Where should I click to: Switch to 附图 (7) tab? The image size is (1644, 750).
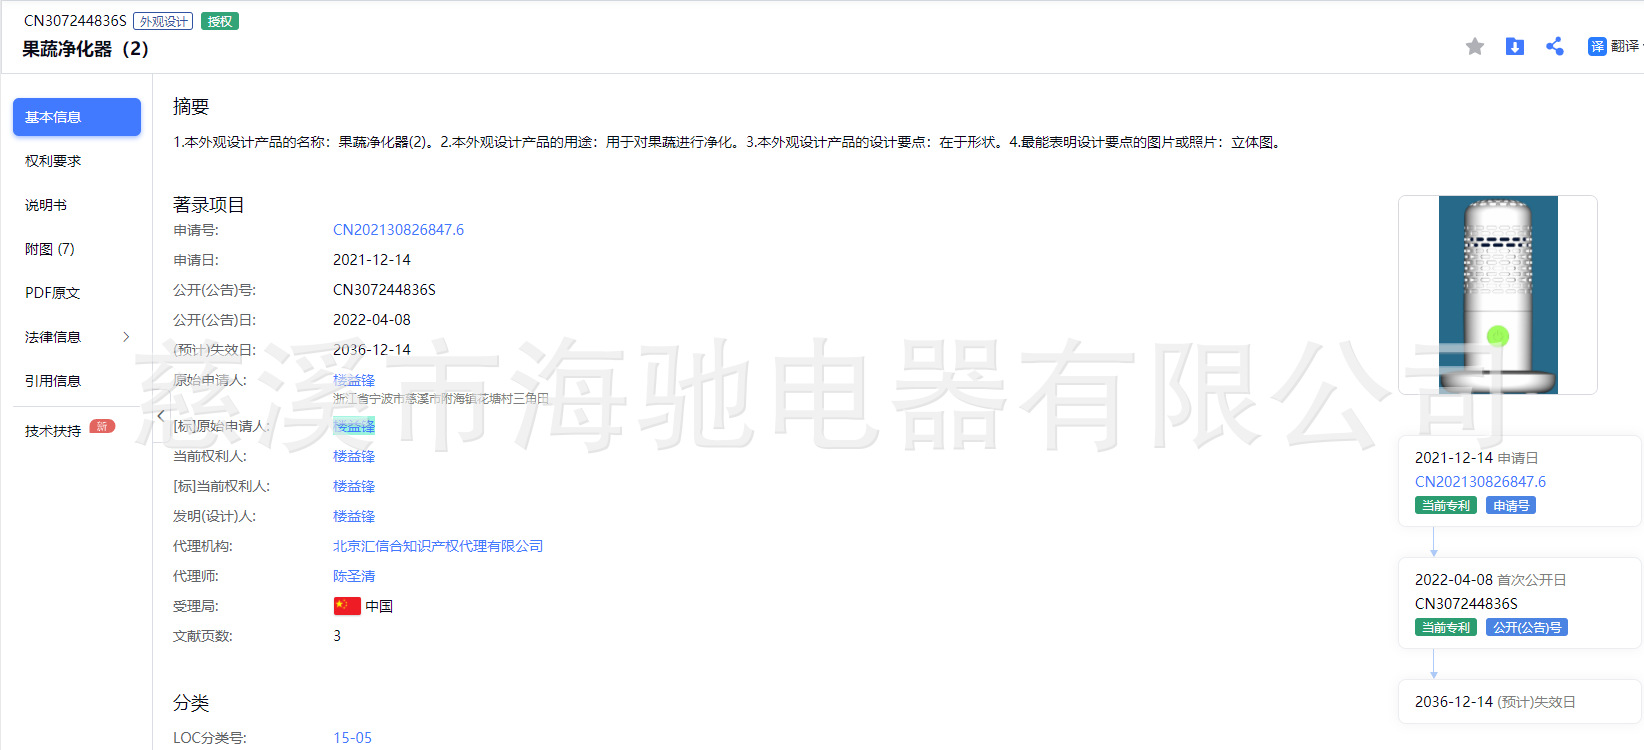pyautogui.click(x=50, y=249)
